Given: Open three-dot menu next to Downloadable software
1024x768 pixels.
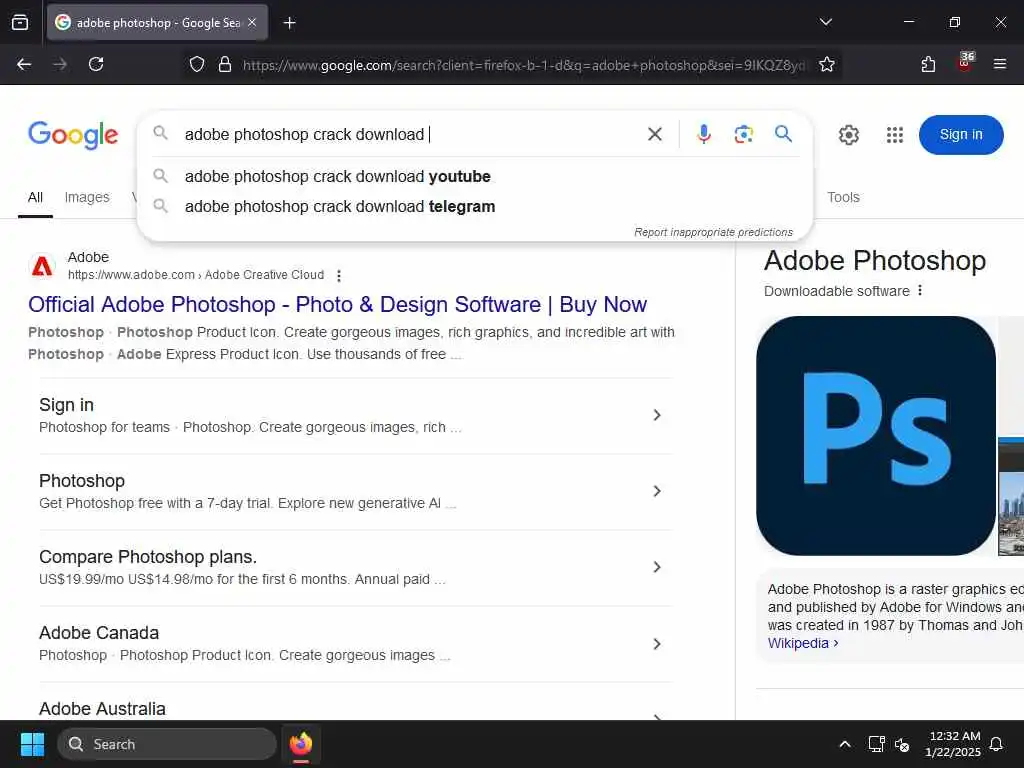Looking at the screenshot, I should point(920,291).
